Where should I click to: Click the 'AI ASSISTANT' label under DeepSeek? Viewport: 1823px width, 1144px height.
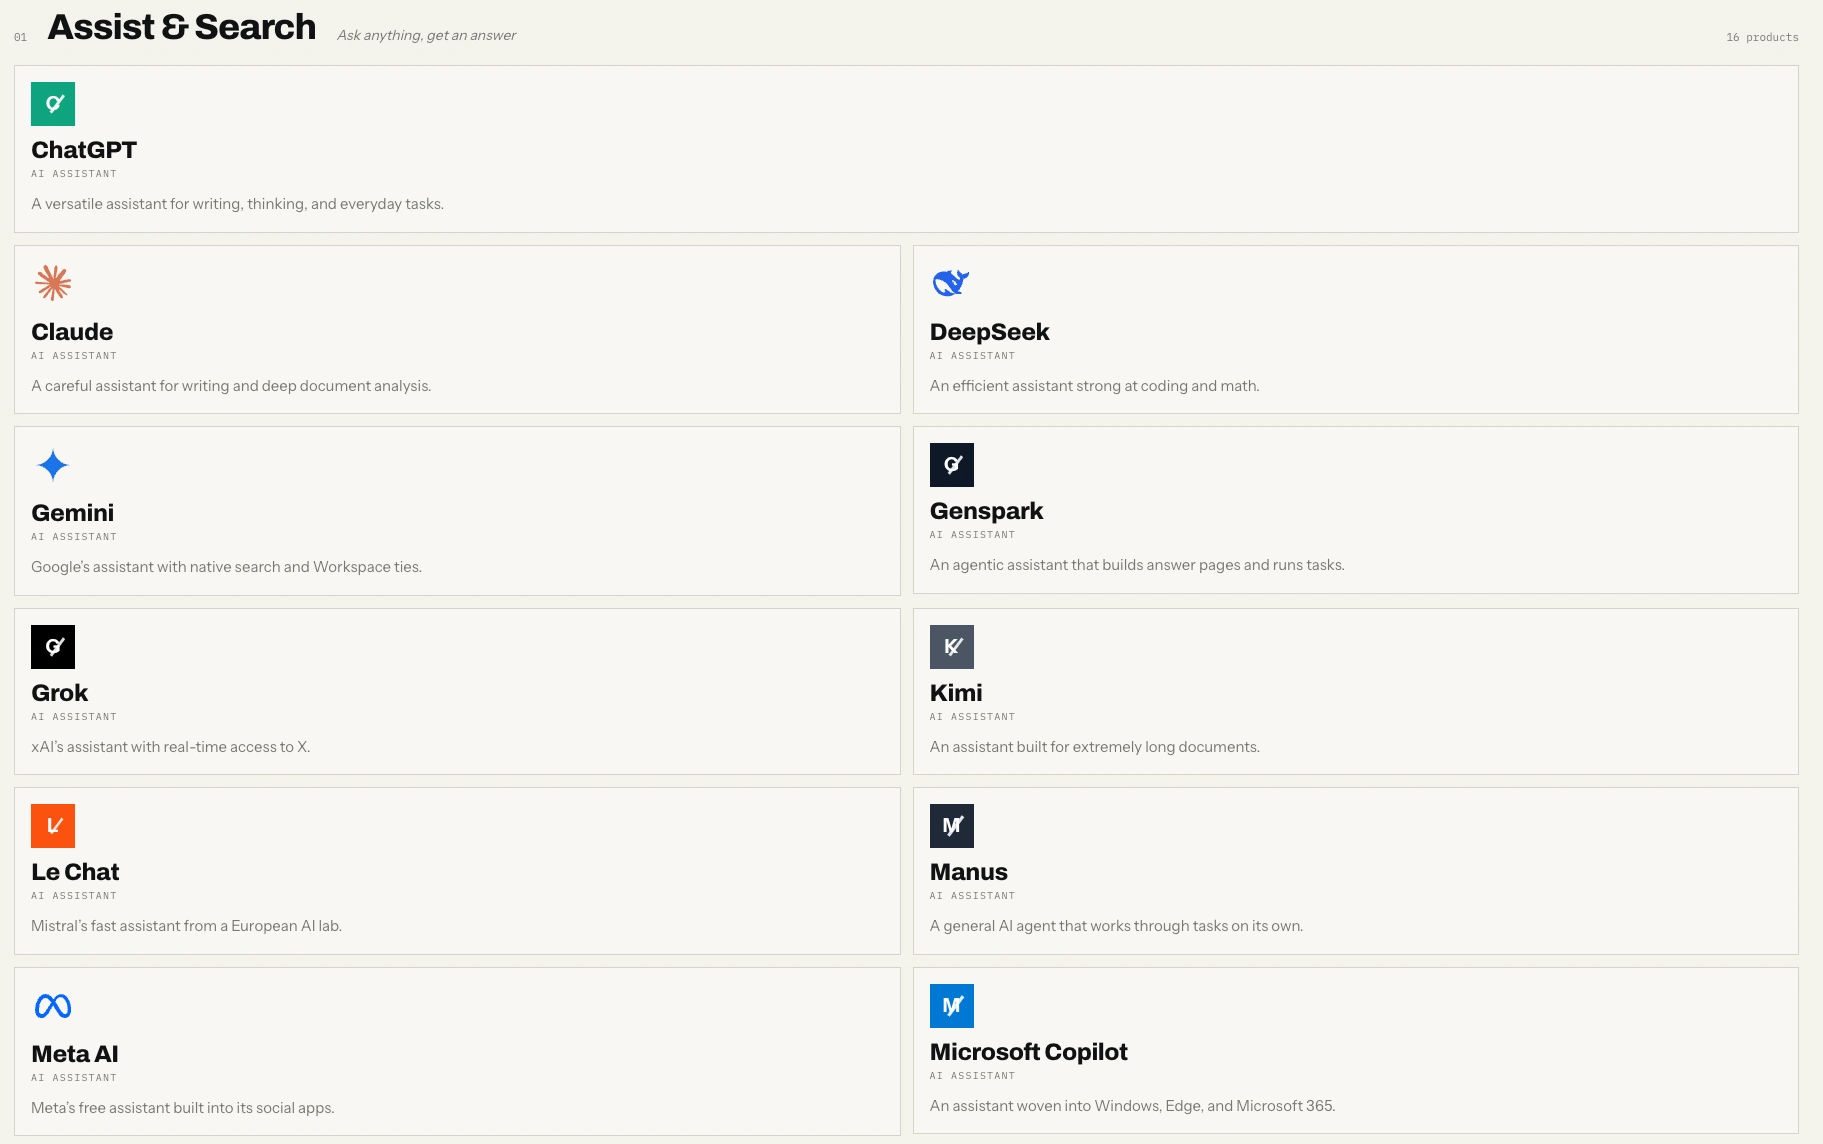click(x=973, y=356)
